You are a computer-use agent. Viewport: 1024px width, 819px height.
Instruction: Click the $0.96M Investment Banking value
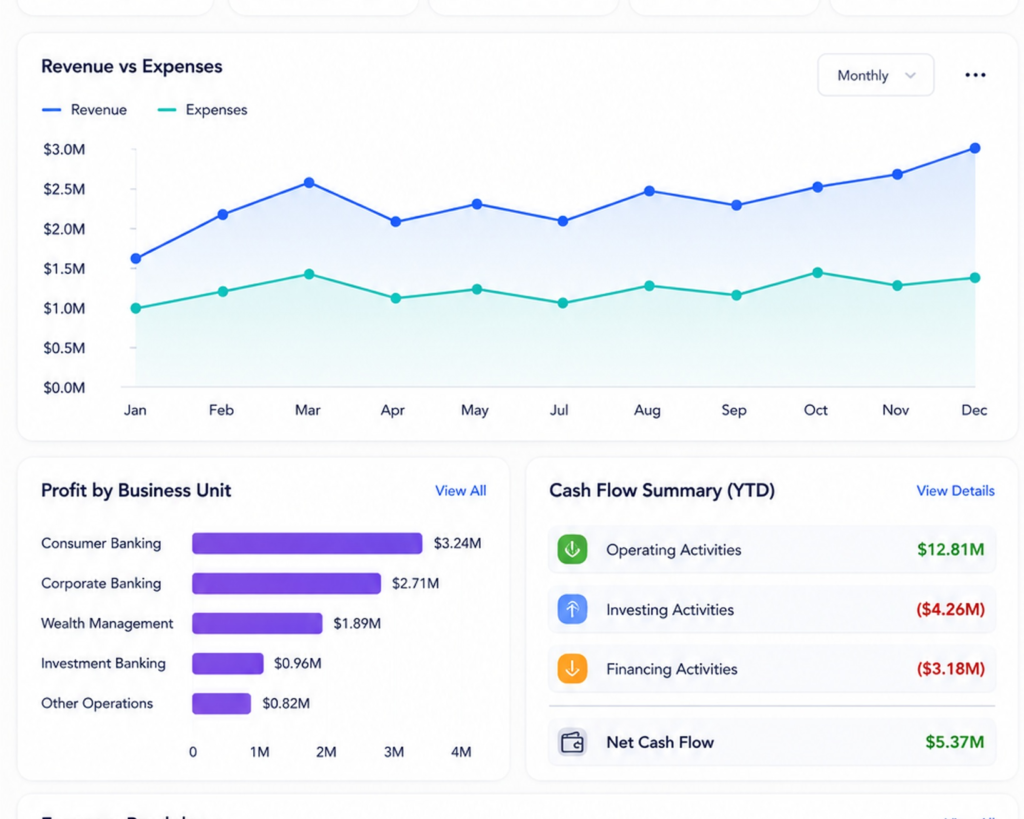297,664
